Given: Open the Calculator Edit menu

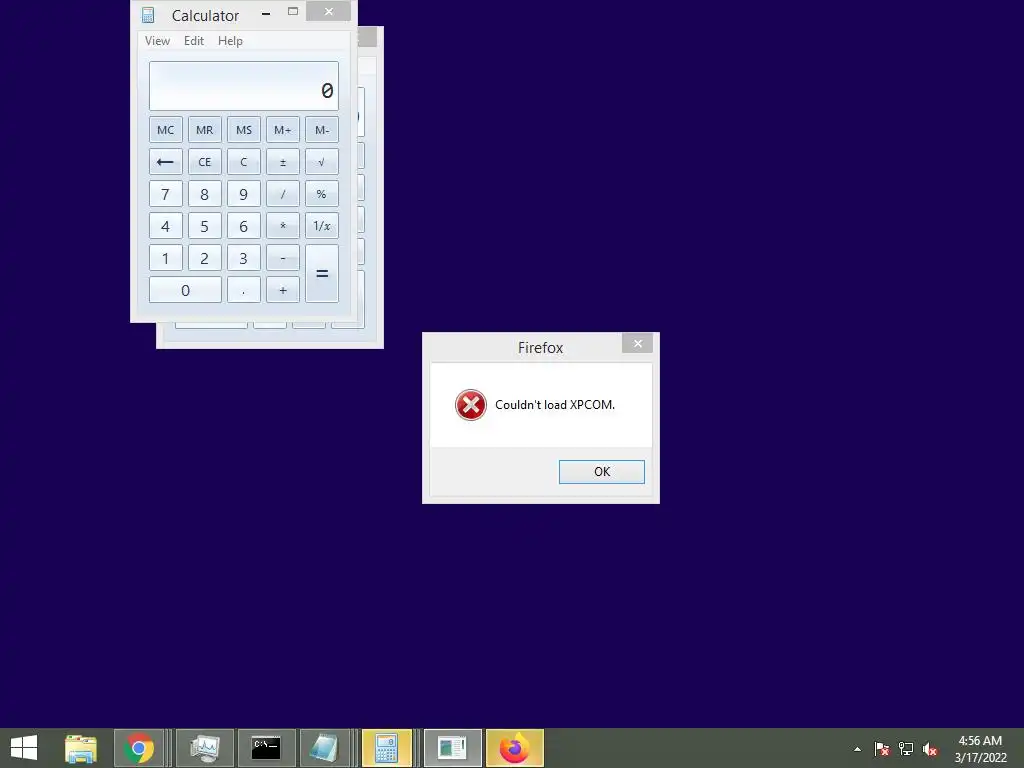Looking at the screenshot, I should coord(194,40).
